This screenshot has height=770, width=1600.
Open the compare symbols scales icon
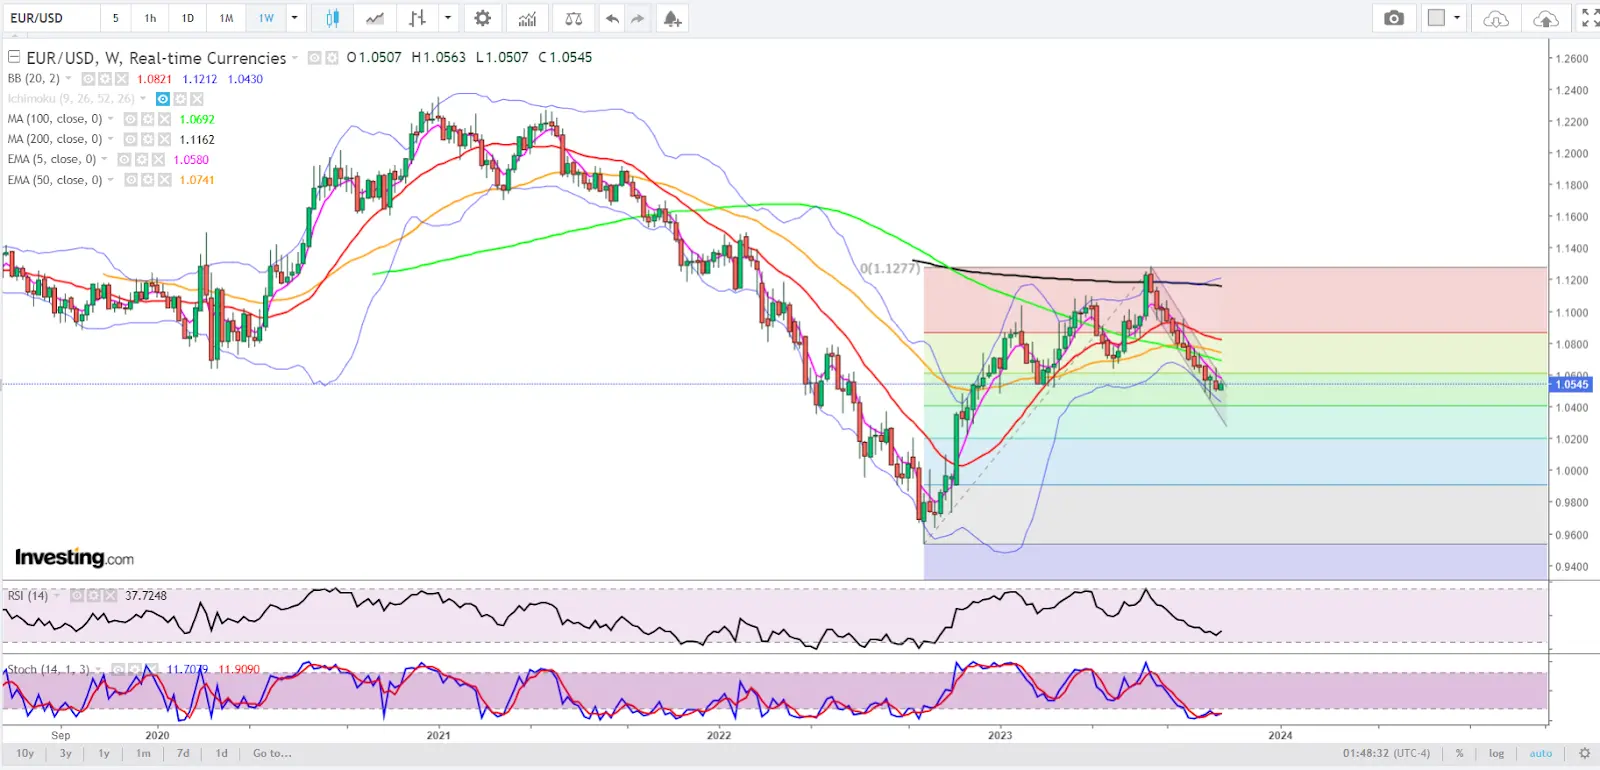(573, 18)
